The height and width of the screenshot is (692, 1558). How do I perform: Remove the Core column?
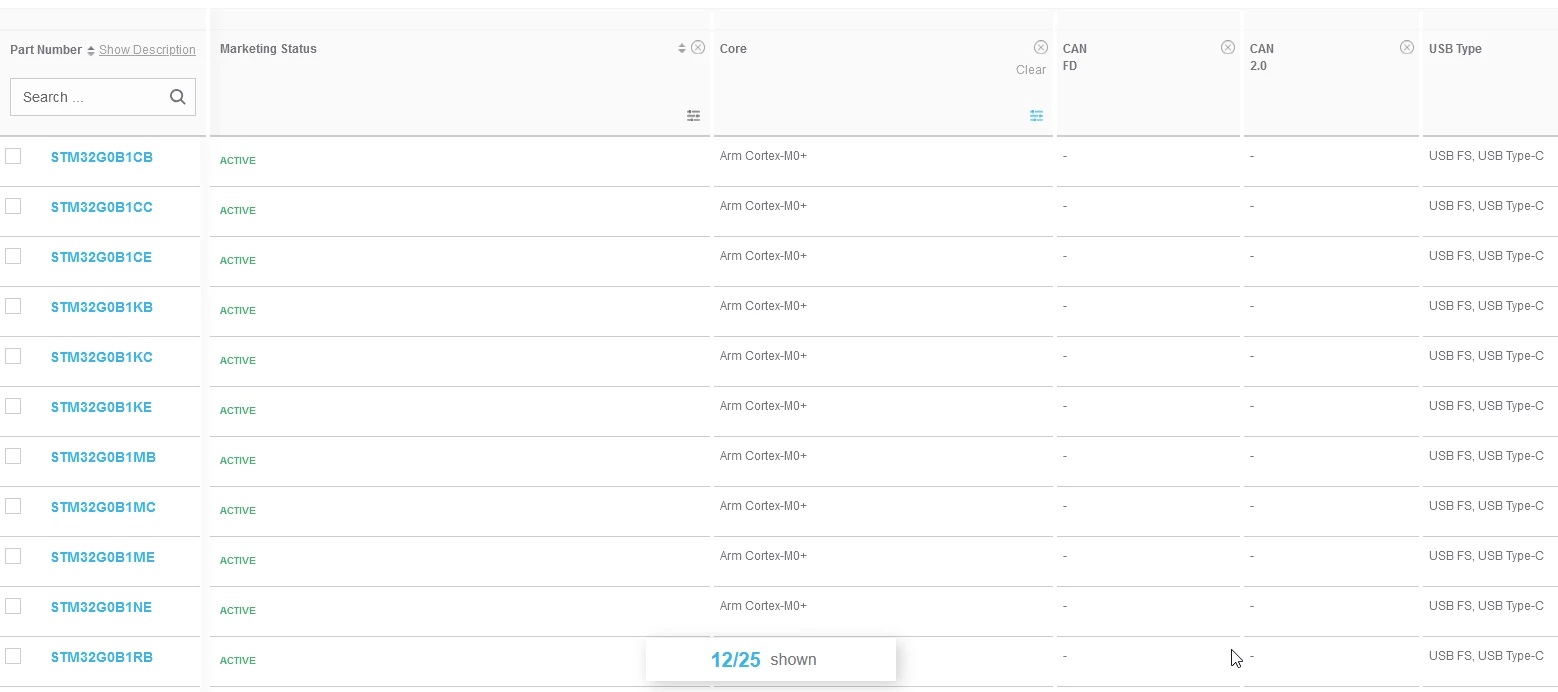(x=1041, y=48)
